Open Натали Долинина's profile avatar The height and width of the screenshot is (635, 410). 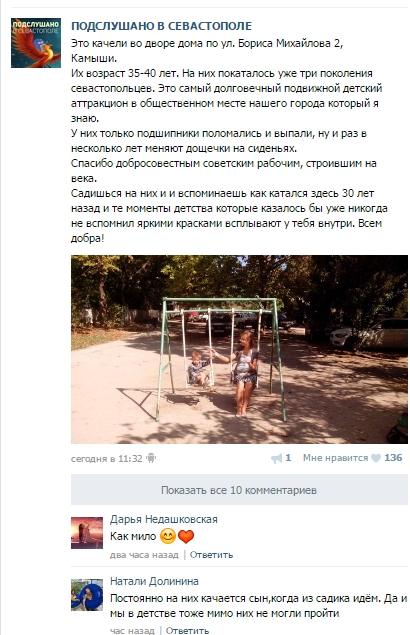(87, 595)
